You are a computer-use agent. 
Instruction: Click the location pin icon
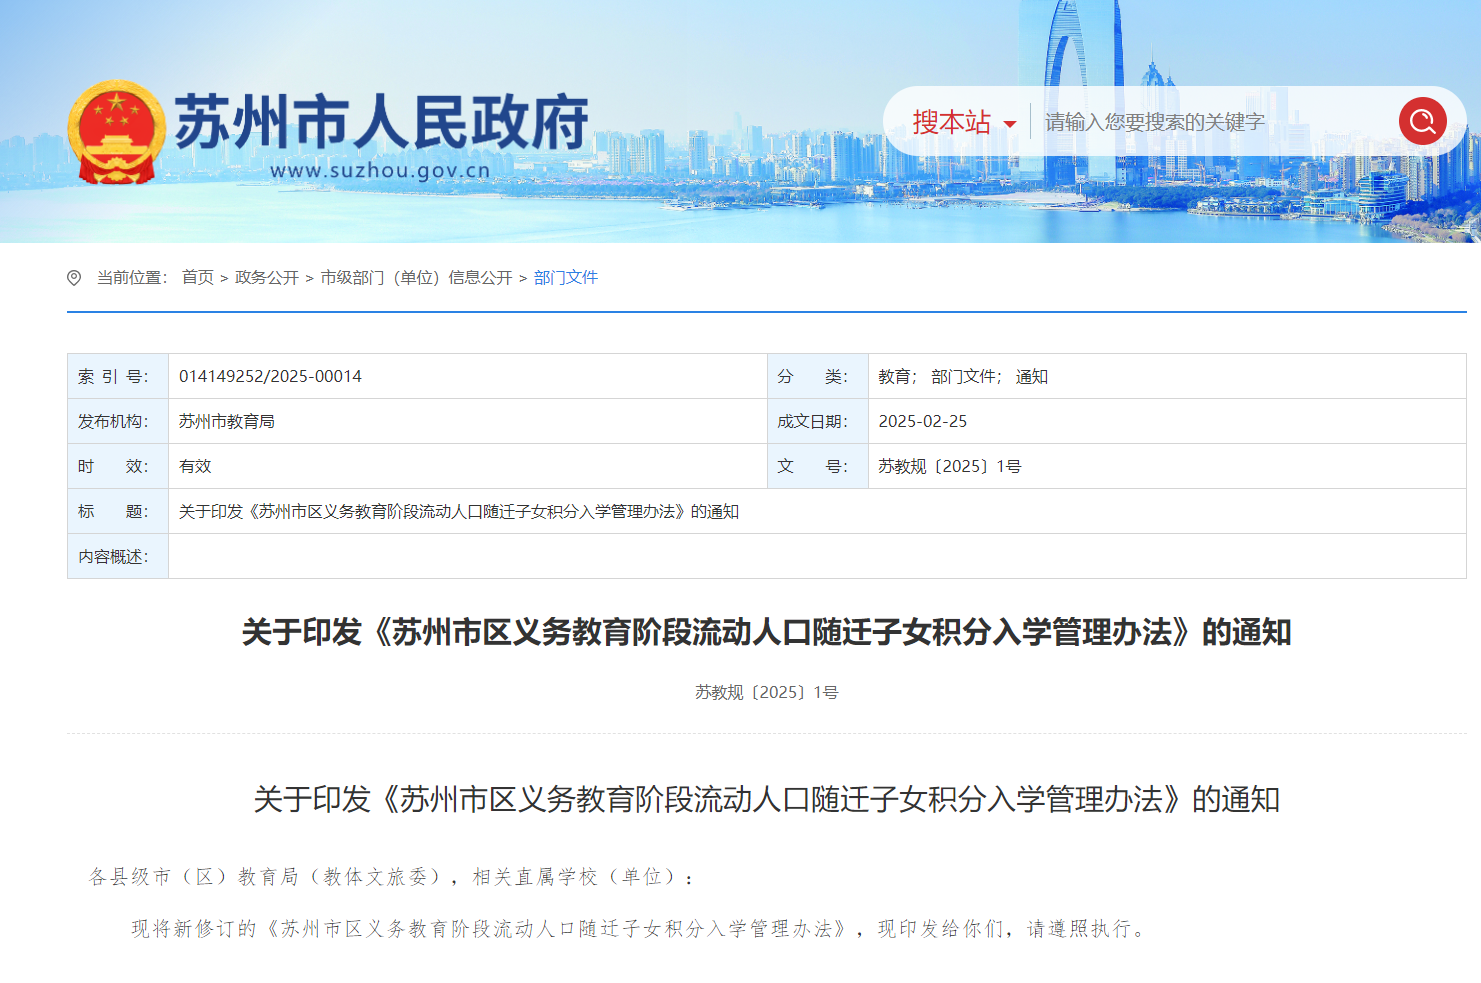point(74,278)
